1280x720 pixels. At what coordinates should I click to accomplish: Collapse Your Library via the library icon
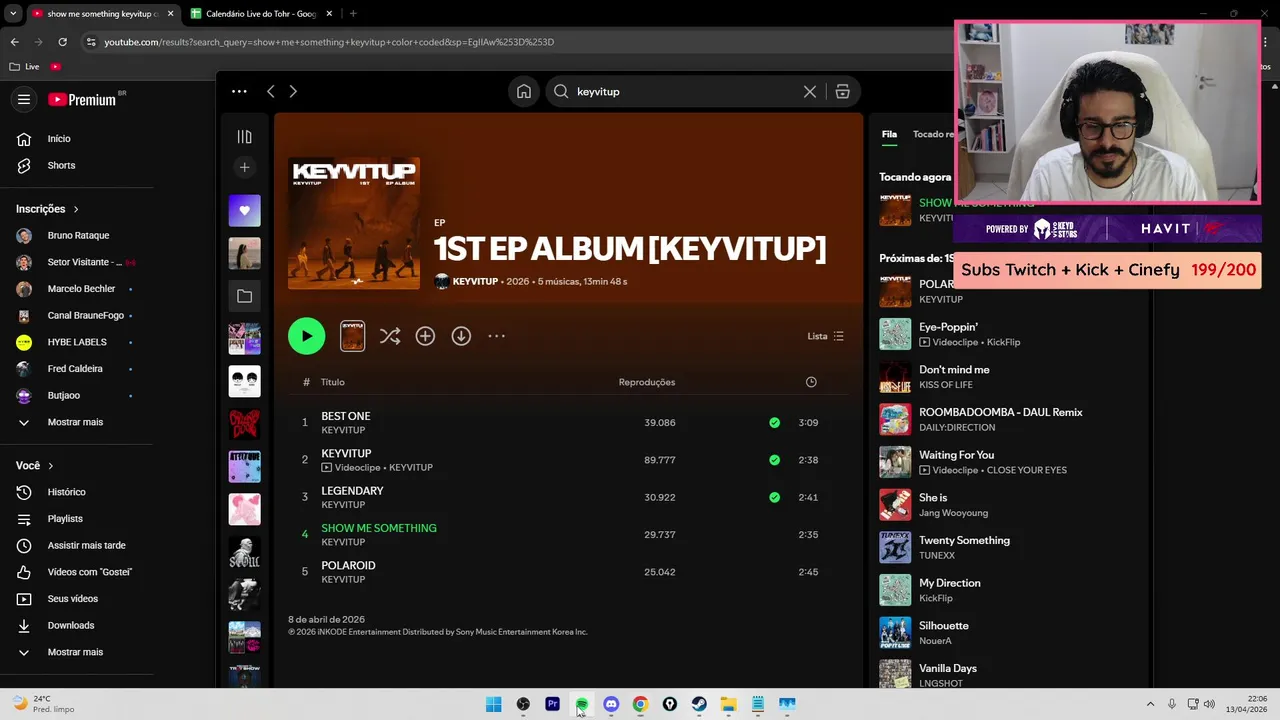244,137
